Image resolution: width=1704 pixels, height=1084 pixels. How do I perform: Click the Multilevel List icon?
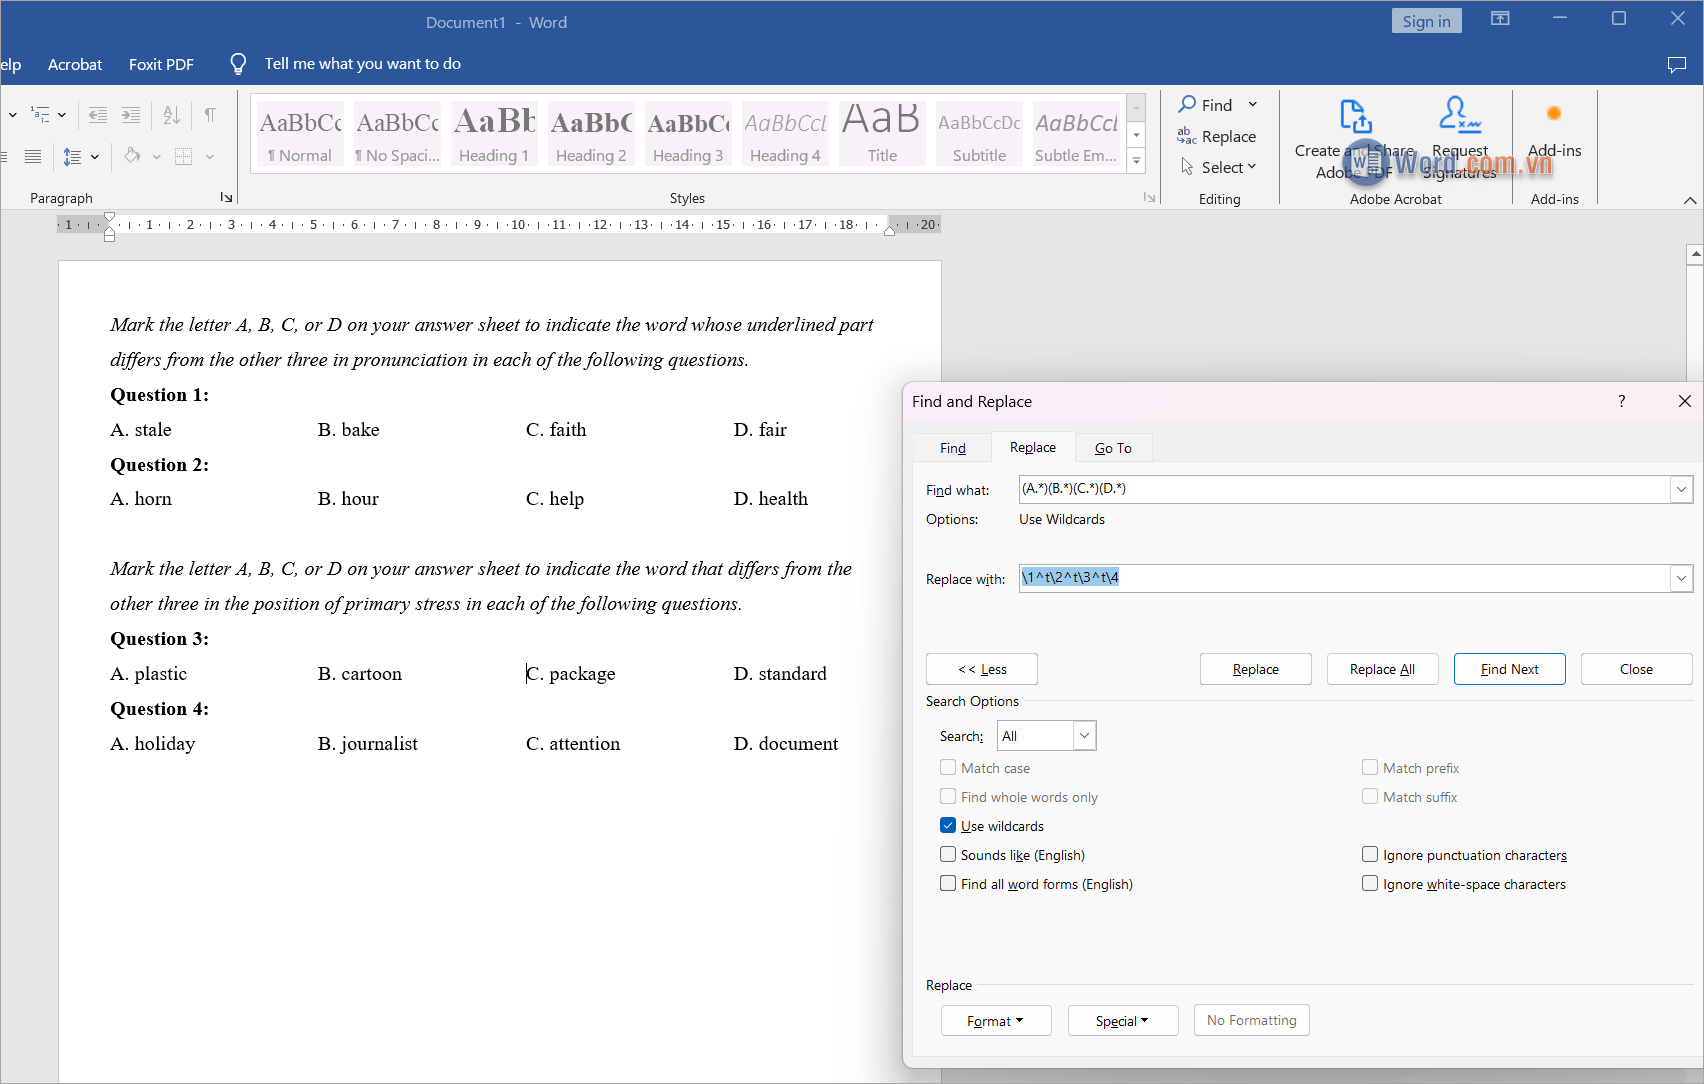pos(40,115)
